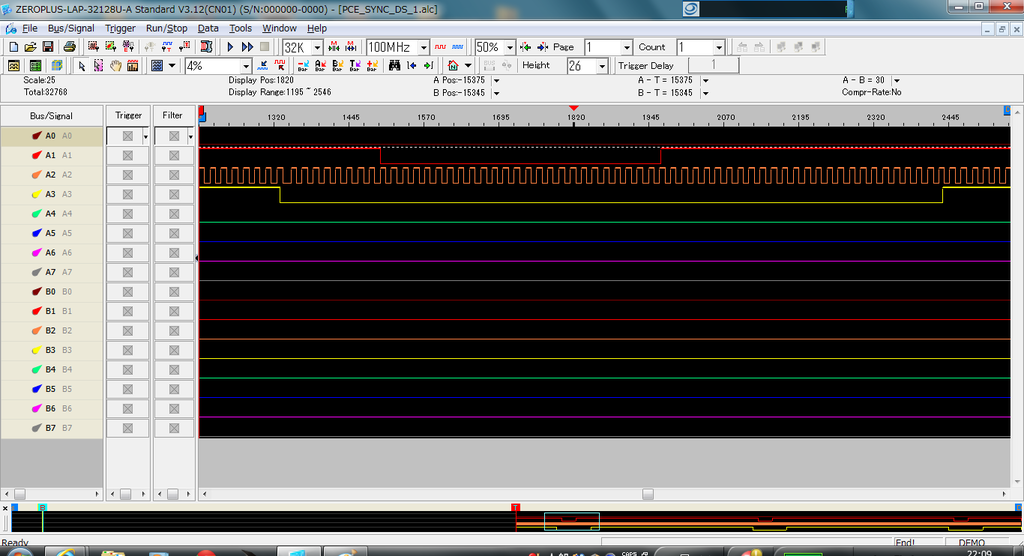Screen dimensions: 1024x556
Task: Toggle trigger condition for signal A1
Action: (x=128, y=155)
